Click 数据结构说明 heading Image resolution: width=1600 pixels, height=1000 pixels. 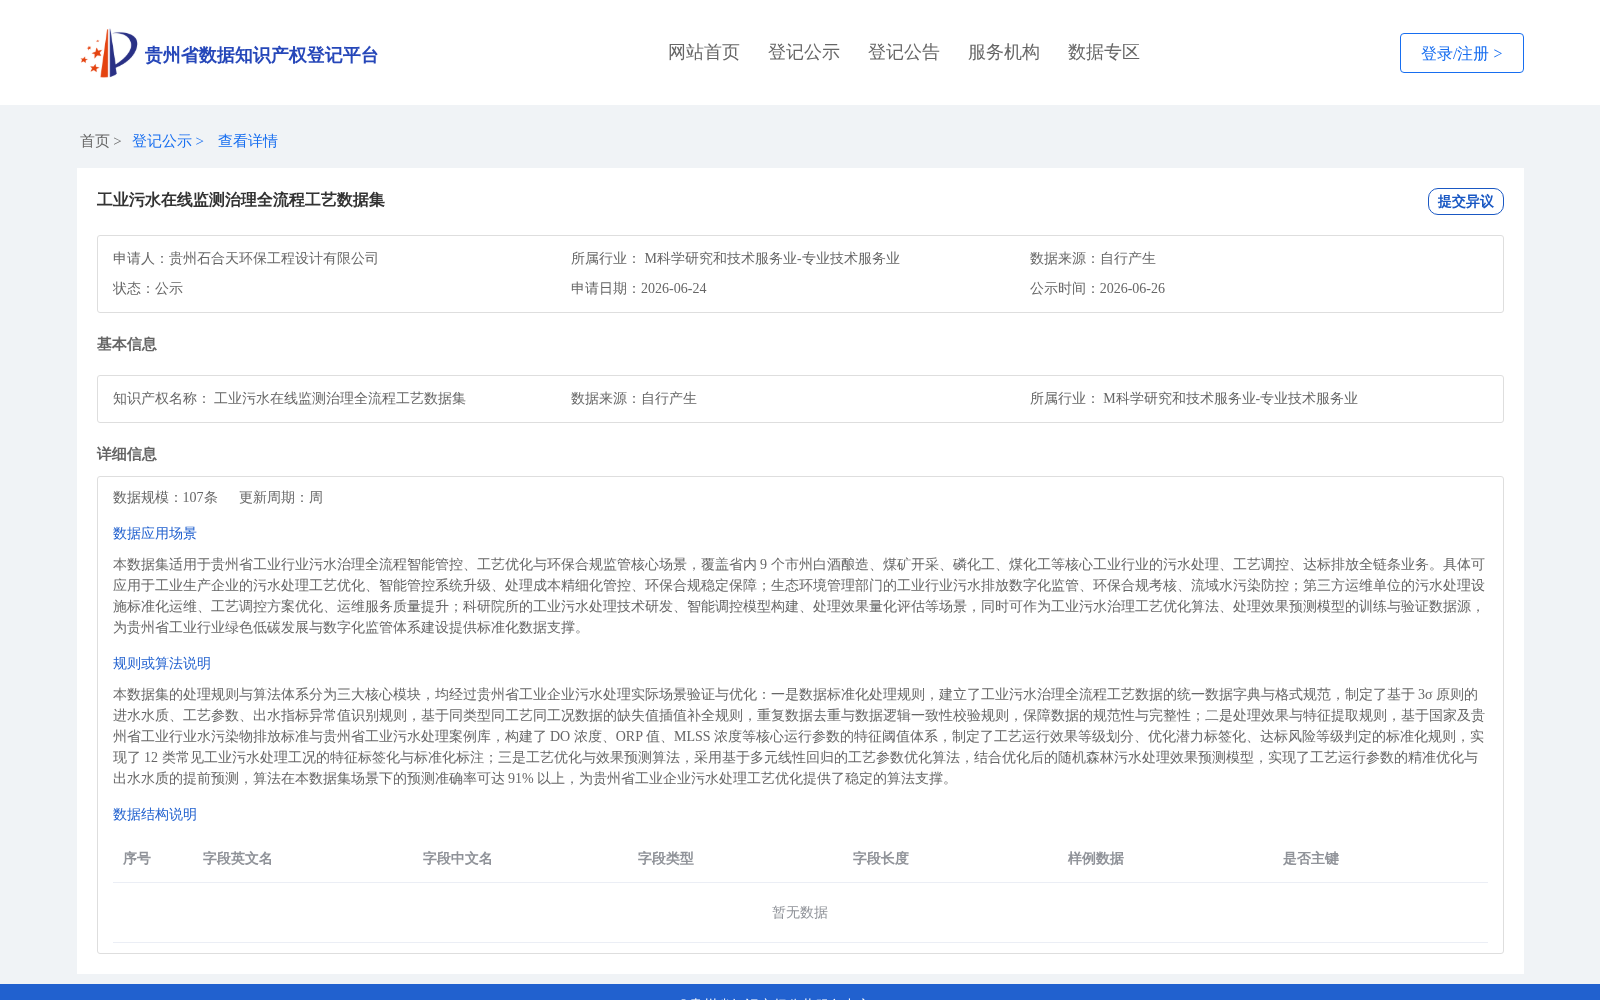155,814
